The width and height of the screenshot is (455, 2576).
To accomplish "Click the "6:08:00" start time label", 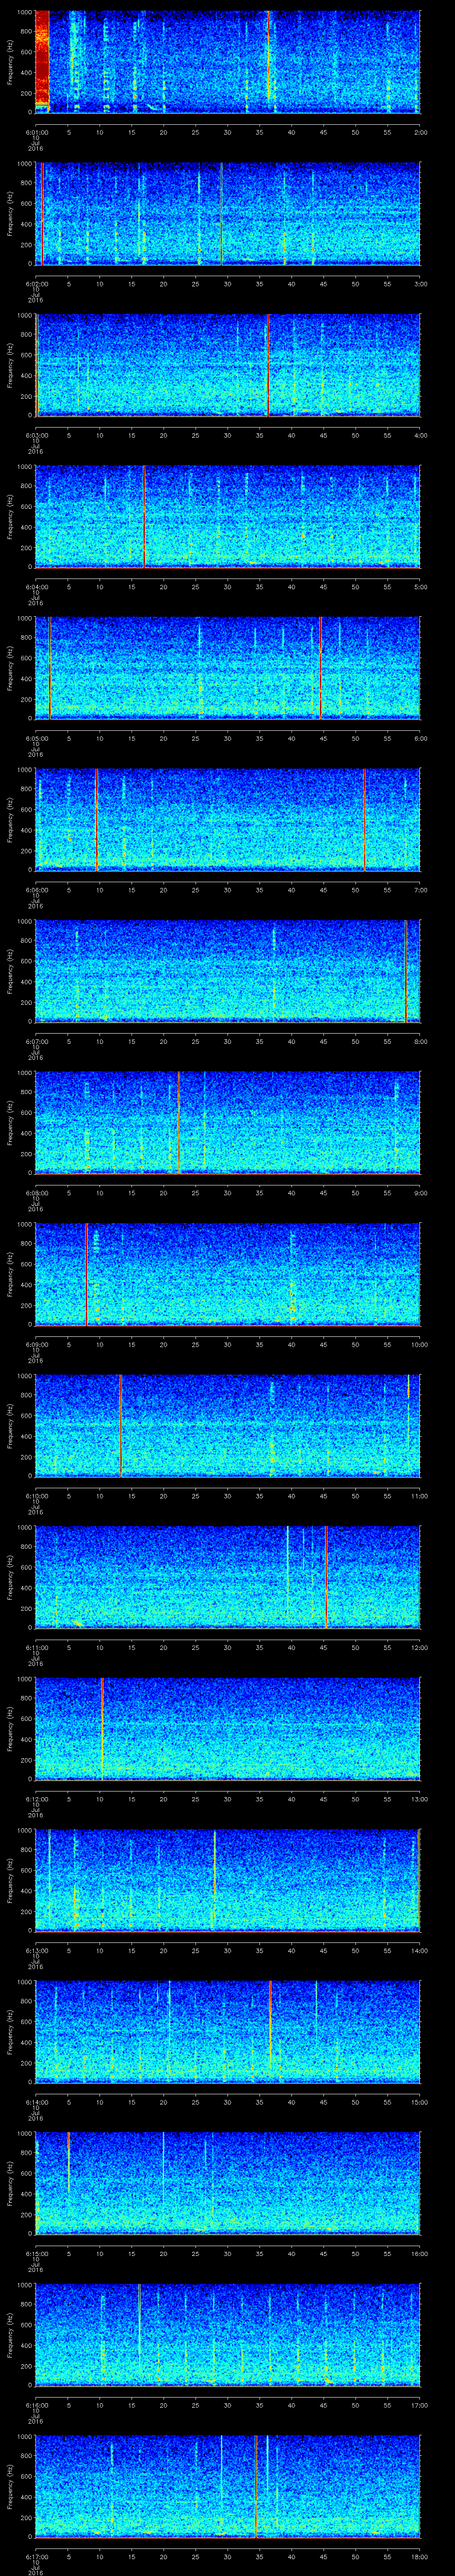I will pos(36,1193).
